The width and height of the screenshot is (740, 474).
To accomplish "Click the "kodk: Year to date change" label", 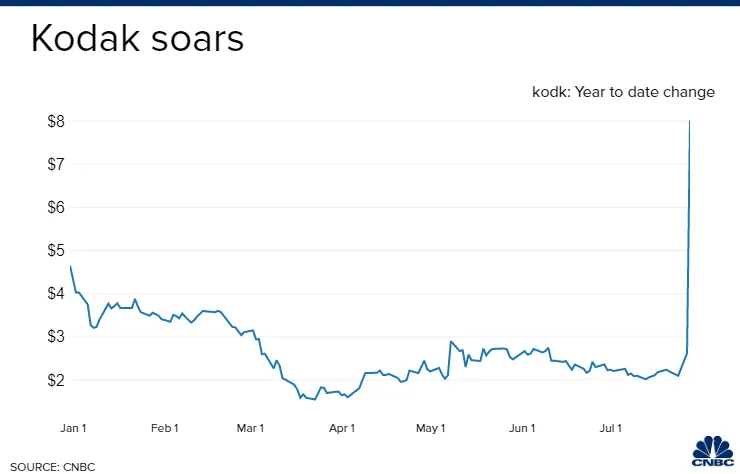I will click(623, 92).
